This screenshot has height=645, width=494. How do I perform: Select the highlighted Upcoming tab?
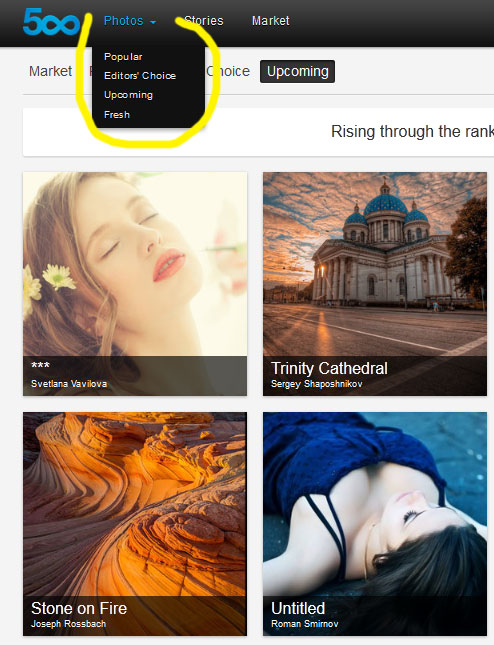coord(297,71)
